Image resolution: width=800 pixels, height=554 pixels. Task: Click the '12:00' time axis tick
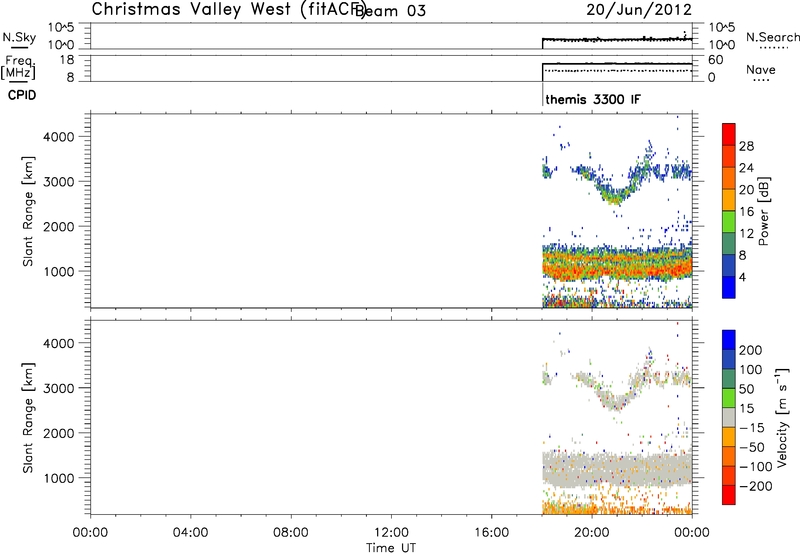(x=391, y=533)
